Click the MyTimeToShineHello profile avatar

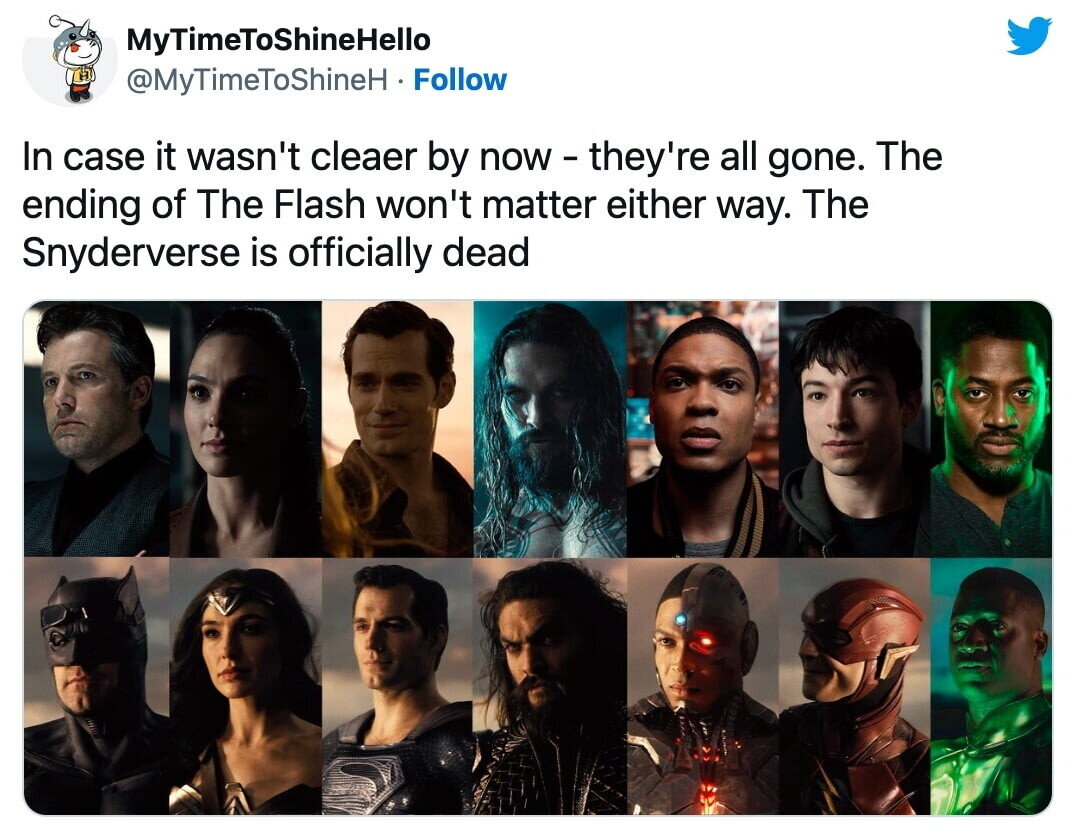(x=70, y=60)
